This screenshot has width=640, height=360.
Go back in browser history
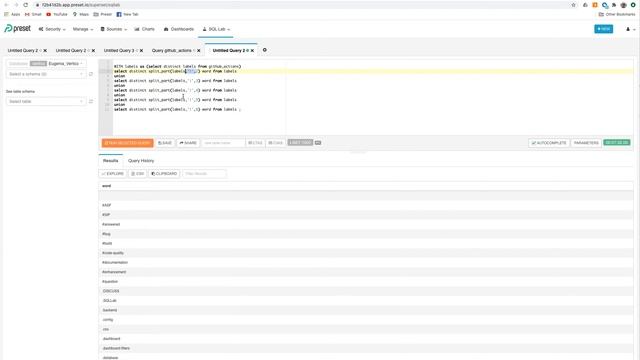coord(6,5)
